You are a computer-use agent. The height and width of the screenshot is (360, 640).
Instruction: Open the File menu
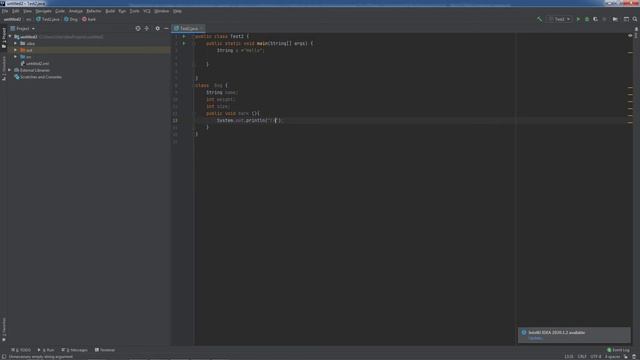tap(5, 11)
